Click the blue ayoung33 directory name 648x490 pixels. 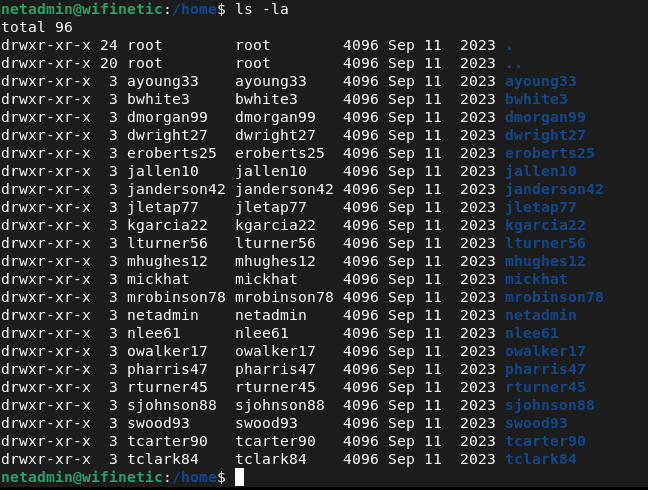click(x=540, y=82)
